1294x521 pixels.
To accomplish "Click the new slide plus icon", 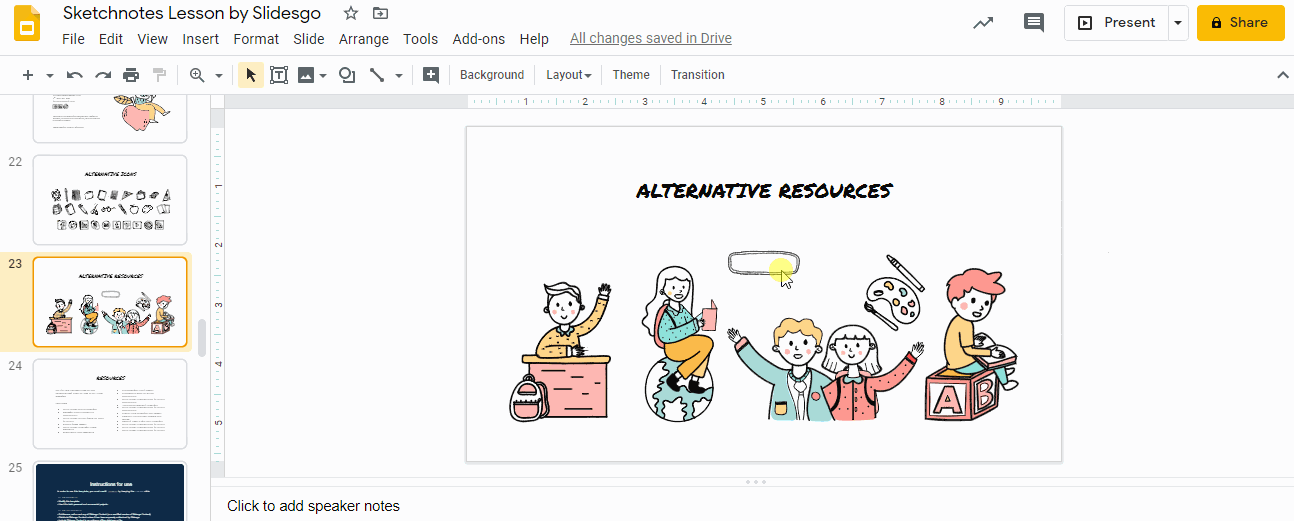I will pyautogui.click(x=28, y=75).
